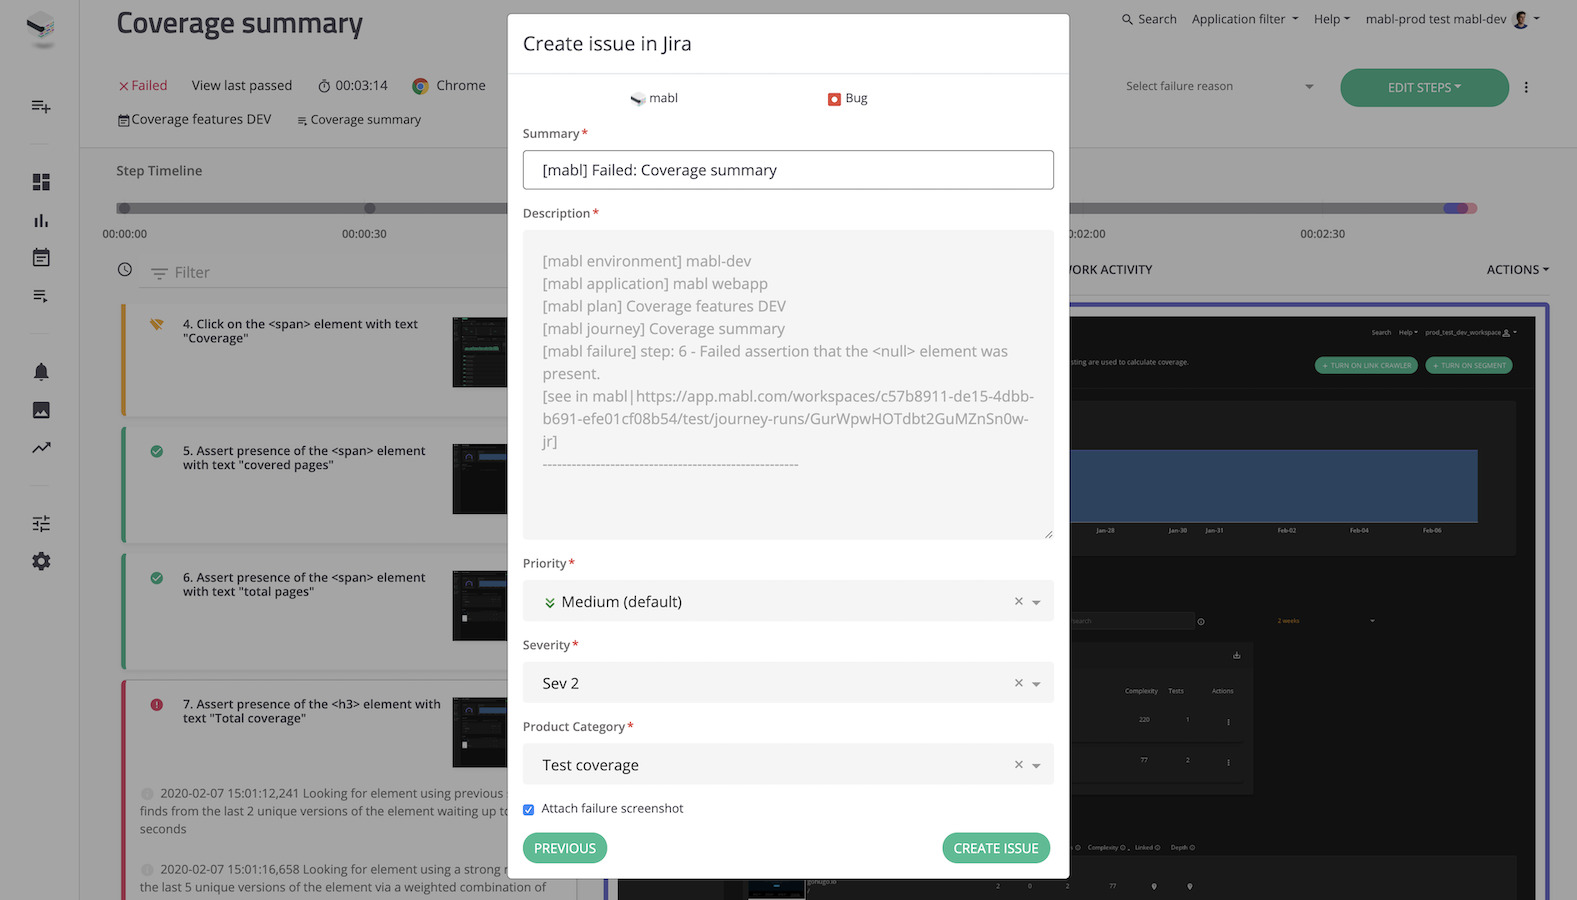Click the timeline marker near 00:00:30

tap(370, 209)
